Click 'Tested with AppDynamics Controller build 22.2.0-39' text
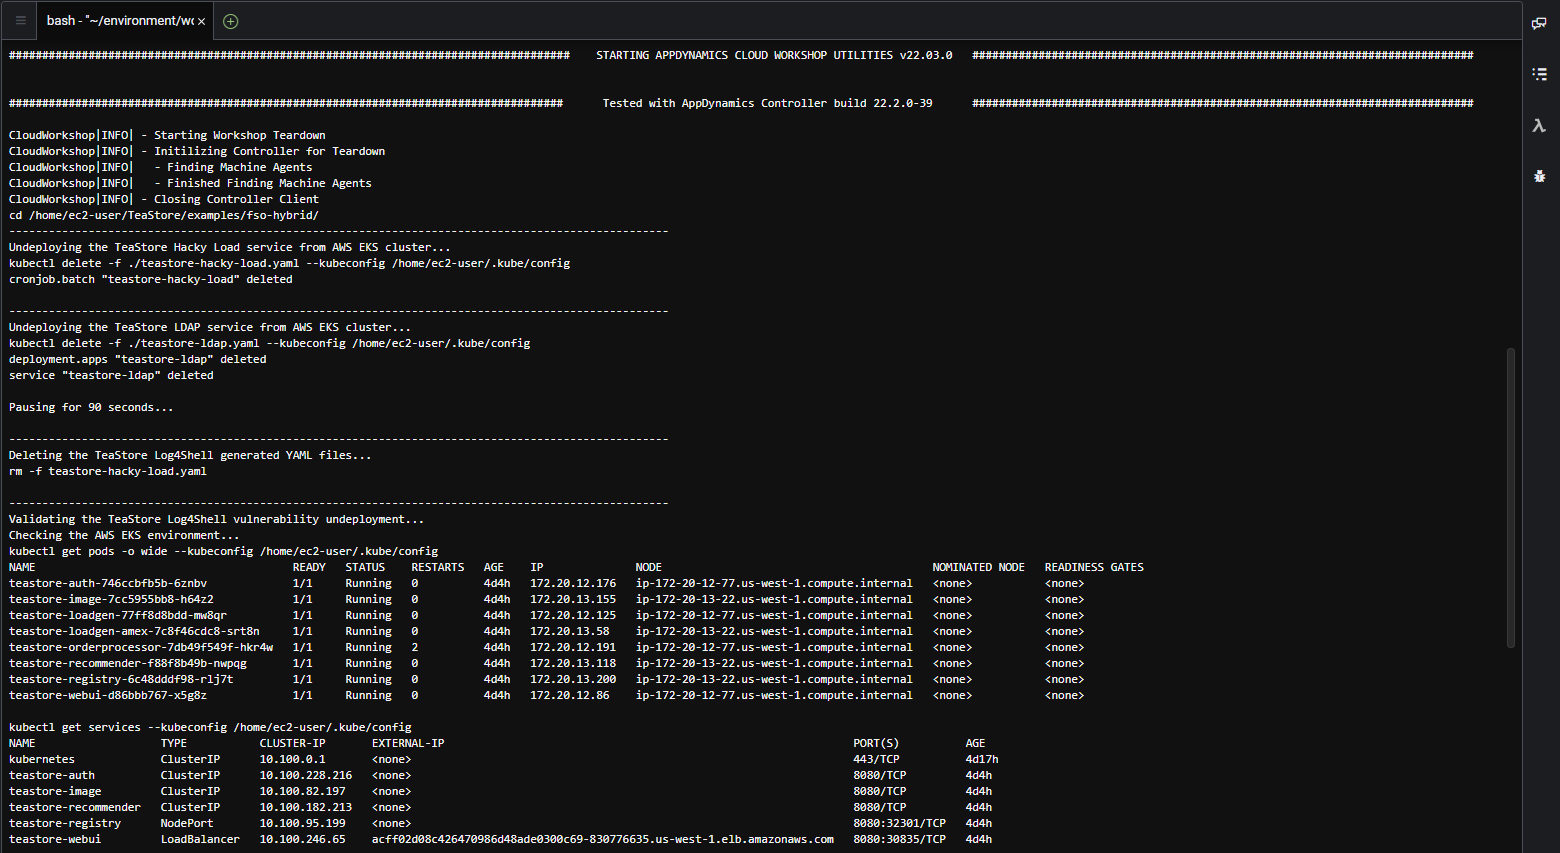This screenshot has width=1560, height=853. (x=767, y=103)
